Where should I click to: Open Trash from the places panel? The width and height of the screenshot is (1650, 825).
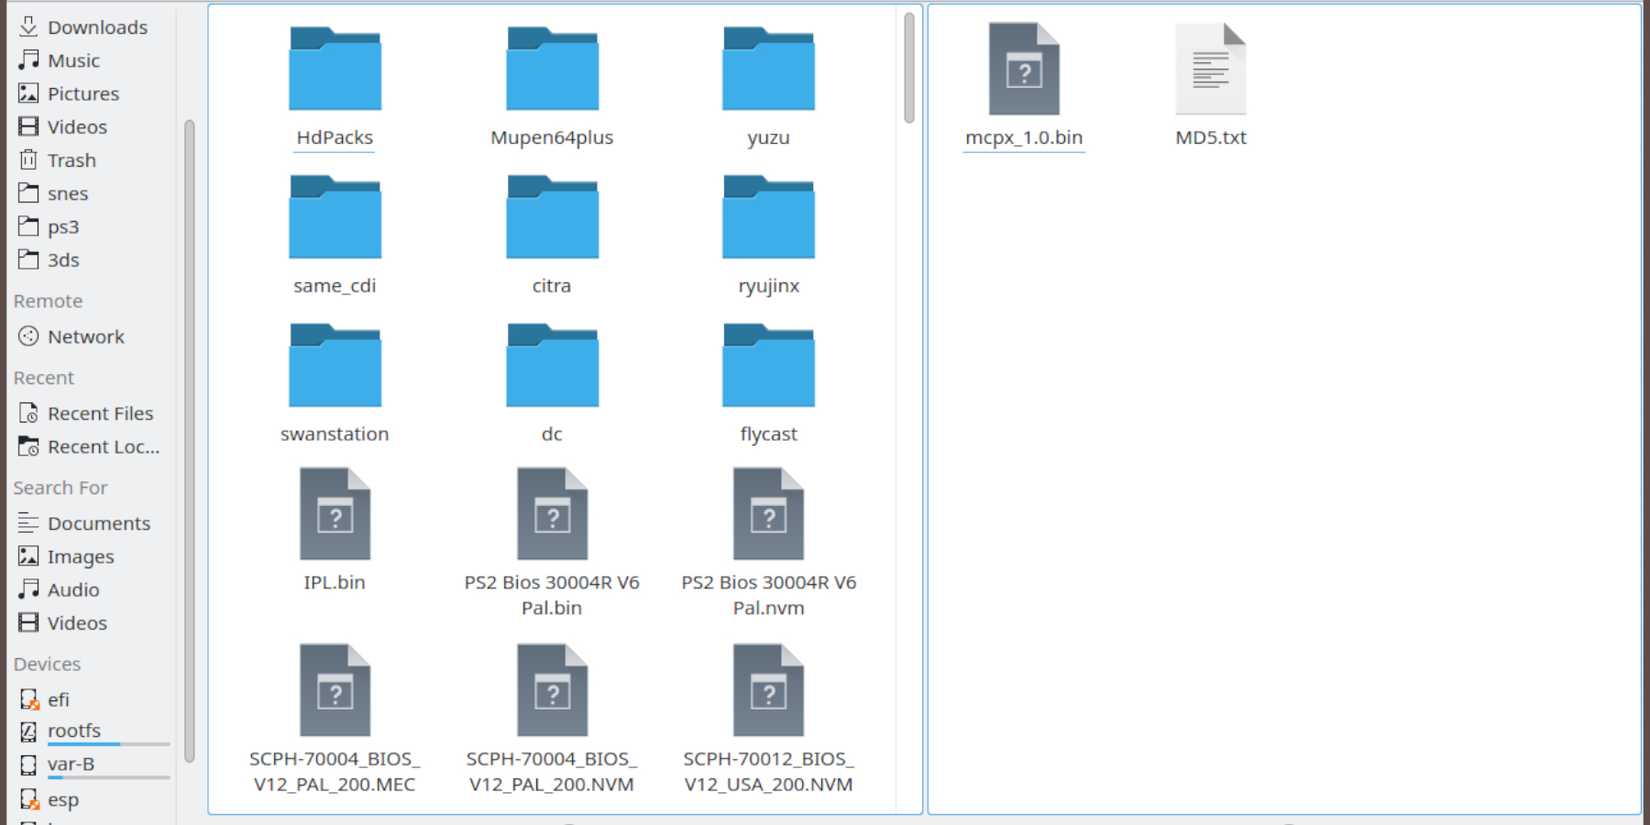click(x=72, y=160)
